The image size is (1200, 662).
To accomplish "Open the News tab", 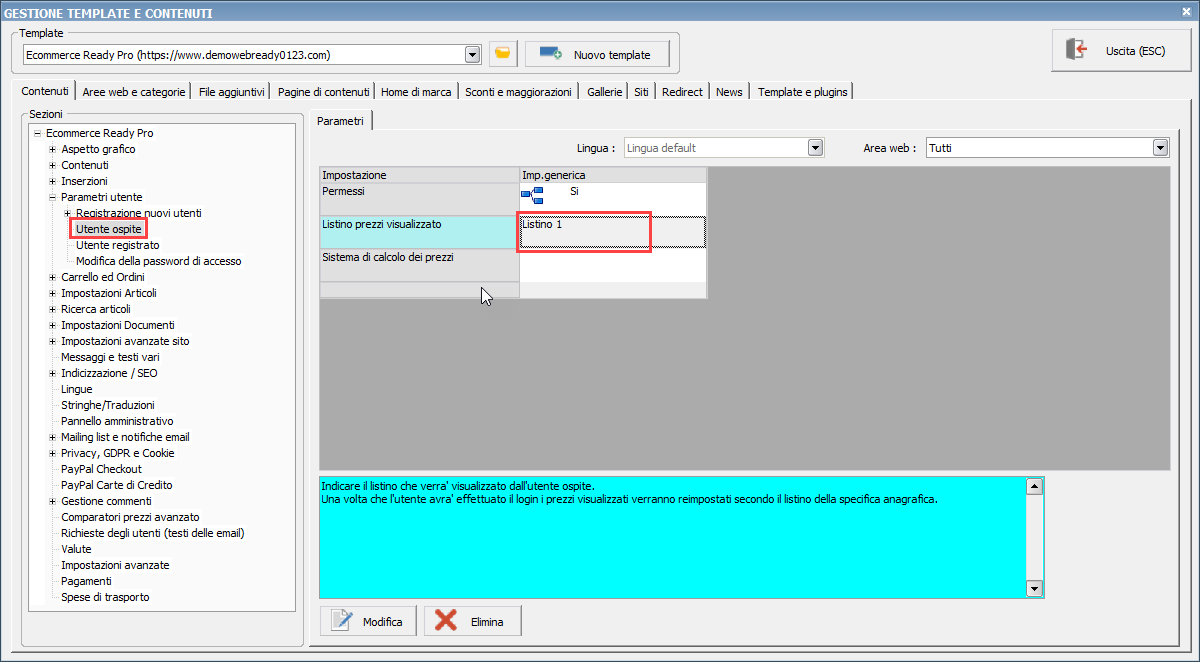I will (729, 92).
